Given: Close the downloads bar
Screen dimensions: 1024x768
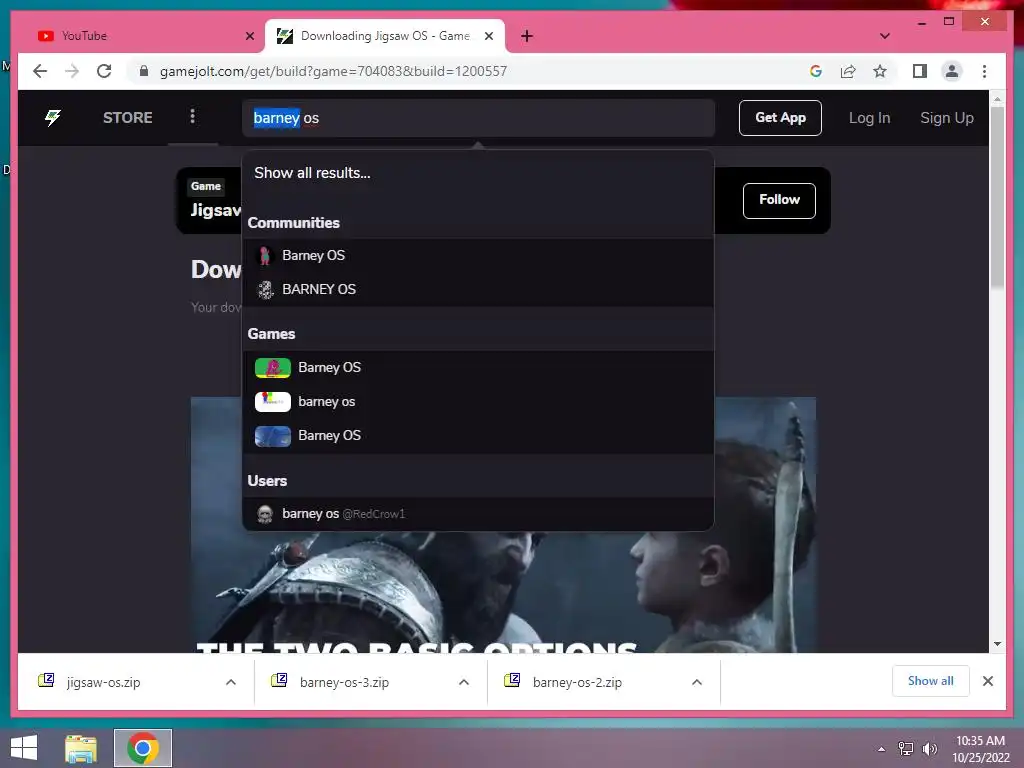Looking at the screenshot, I should coord(987,681).
